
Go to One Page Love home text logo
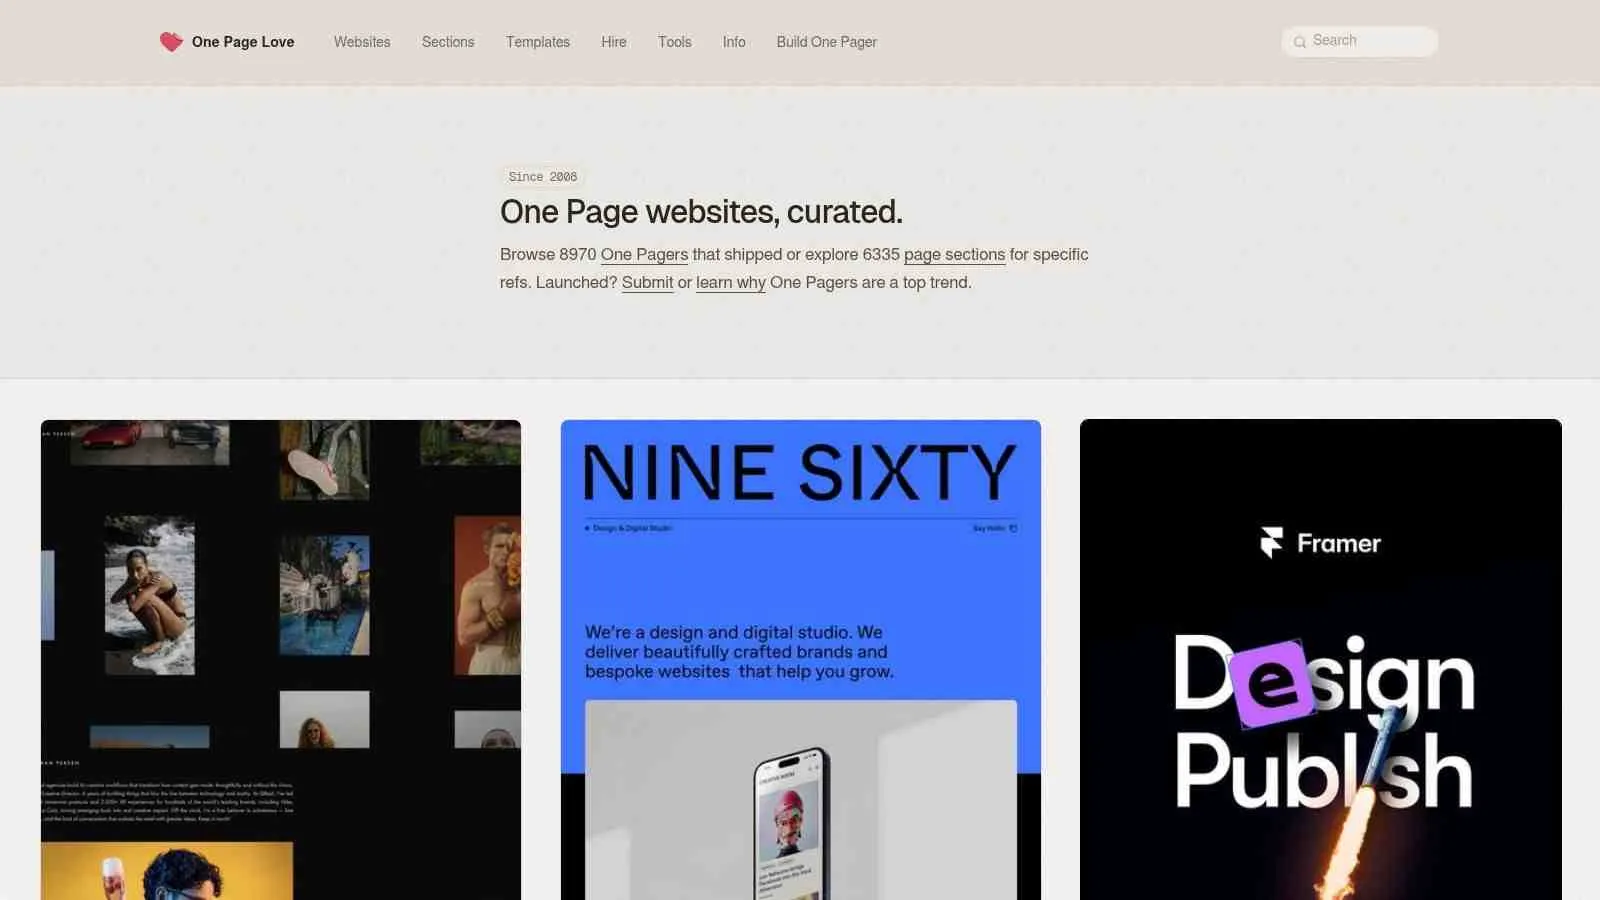click(x=243, y=42)
